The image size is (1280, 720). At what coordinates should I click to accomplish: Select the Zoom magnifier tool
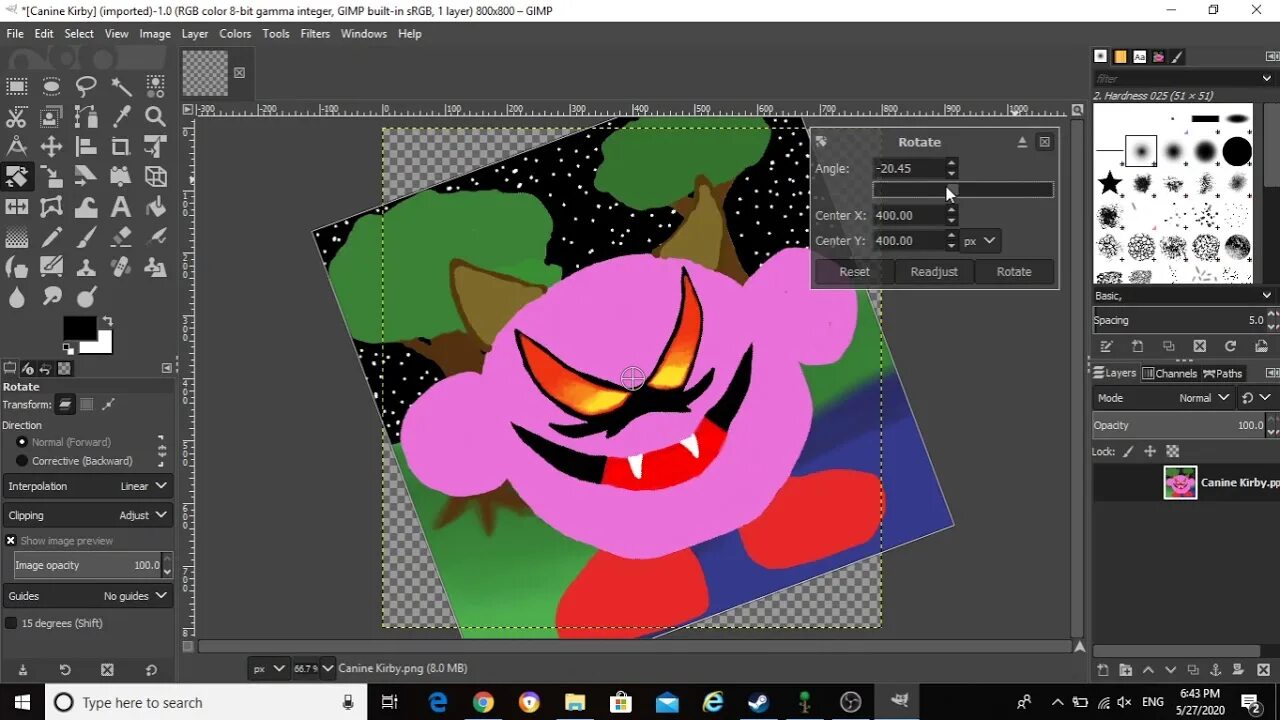(155, 117)
